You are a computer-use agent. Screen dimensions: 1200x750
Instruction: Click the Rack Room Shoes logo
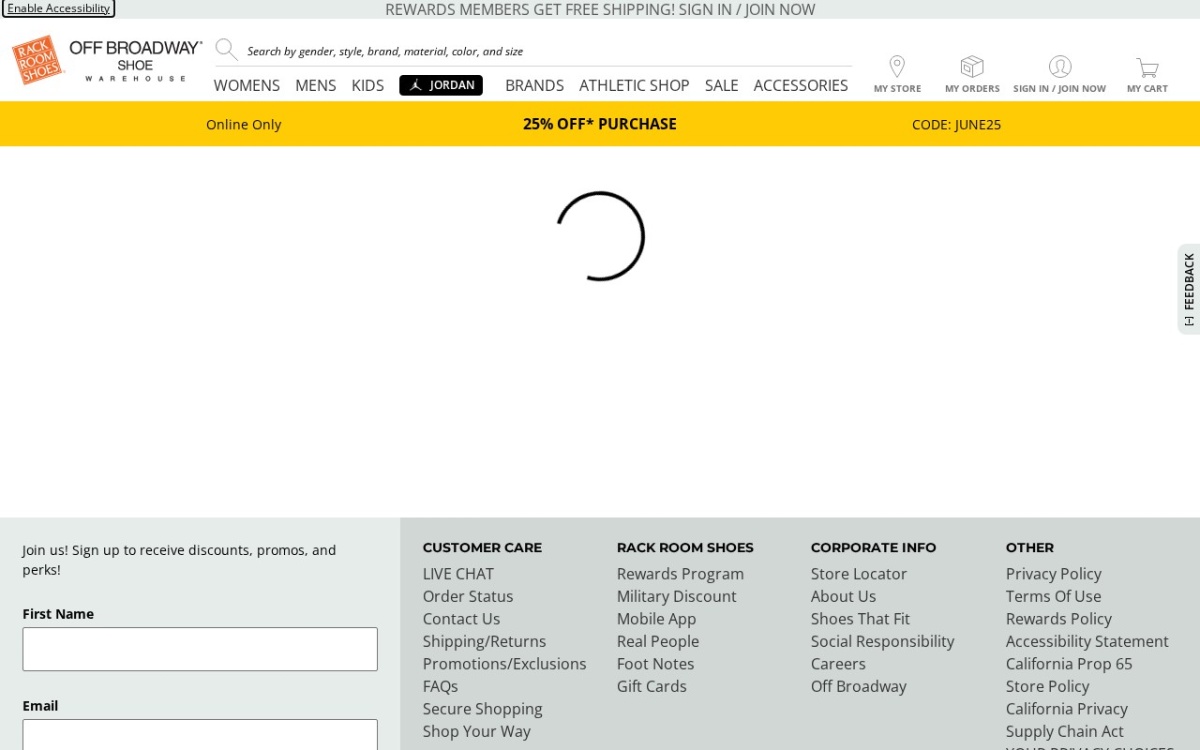(x=38, y=60)
